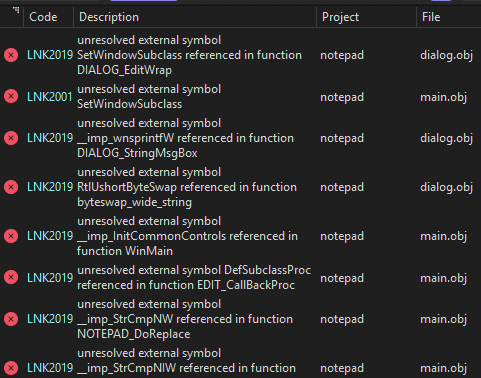Click the notepad project cell in the DefSubclassProc row
Screen dimensions: 481x378
point(342,278)
